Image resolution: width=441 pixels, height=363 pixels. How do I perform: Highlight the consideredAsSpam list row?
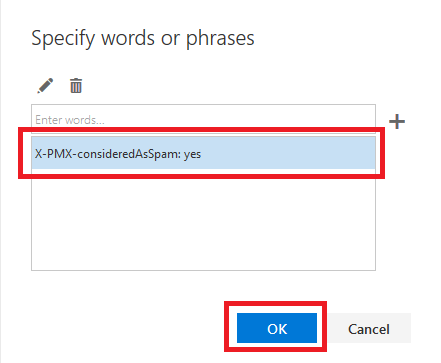click(203, 154)
